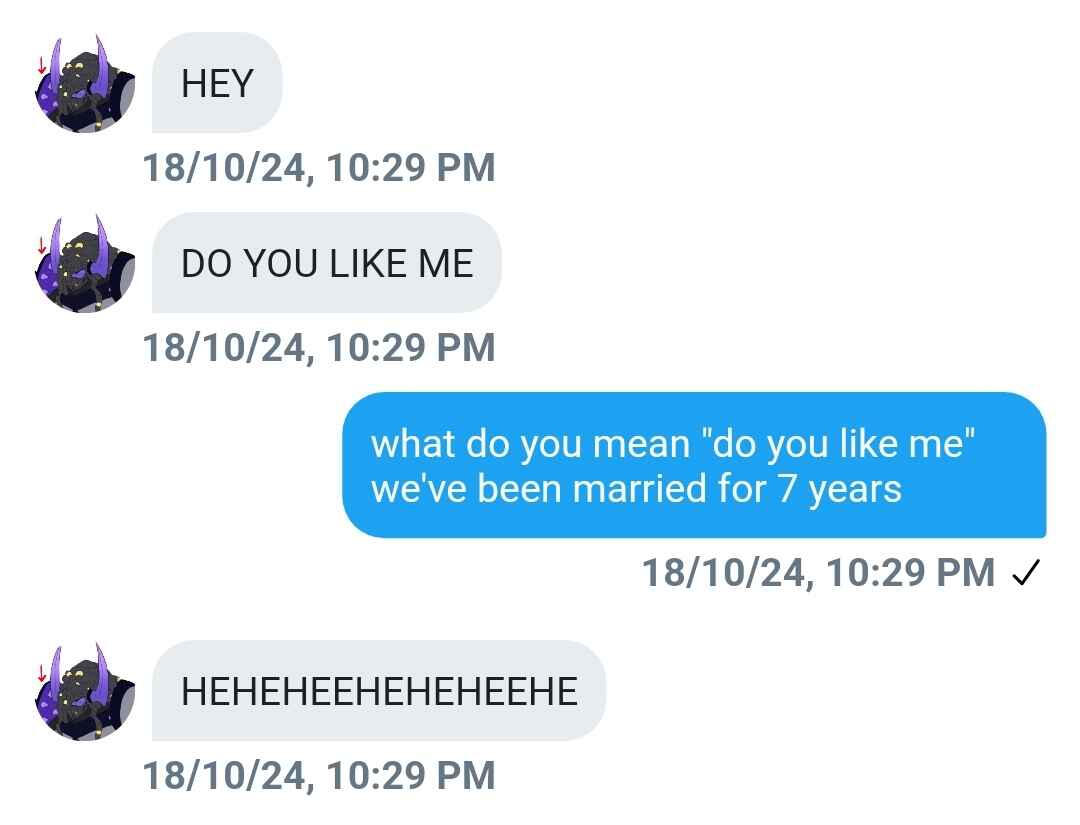Click the 10:29 PM time below HEHEHEEHEHEHEEHE
Screen dimensions: 1080x825
(x=410, y=775)
